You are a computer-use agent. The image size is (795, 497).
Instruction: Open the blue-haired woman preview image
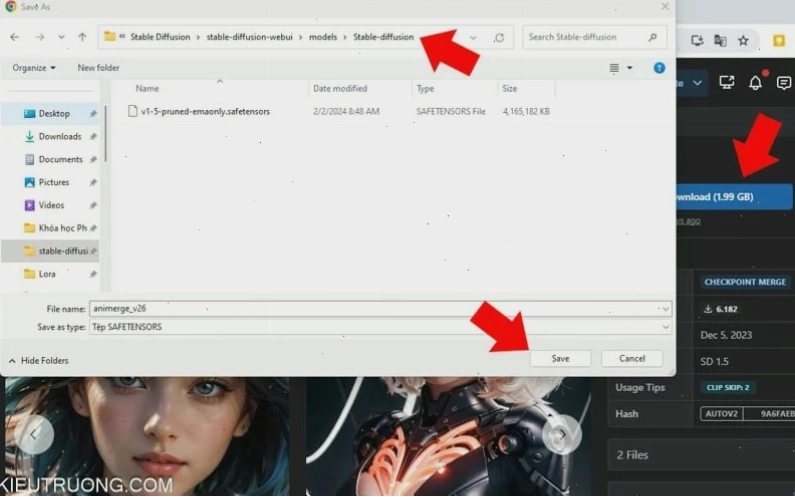click(147, 436)
